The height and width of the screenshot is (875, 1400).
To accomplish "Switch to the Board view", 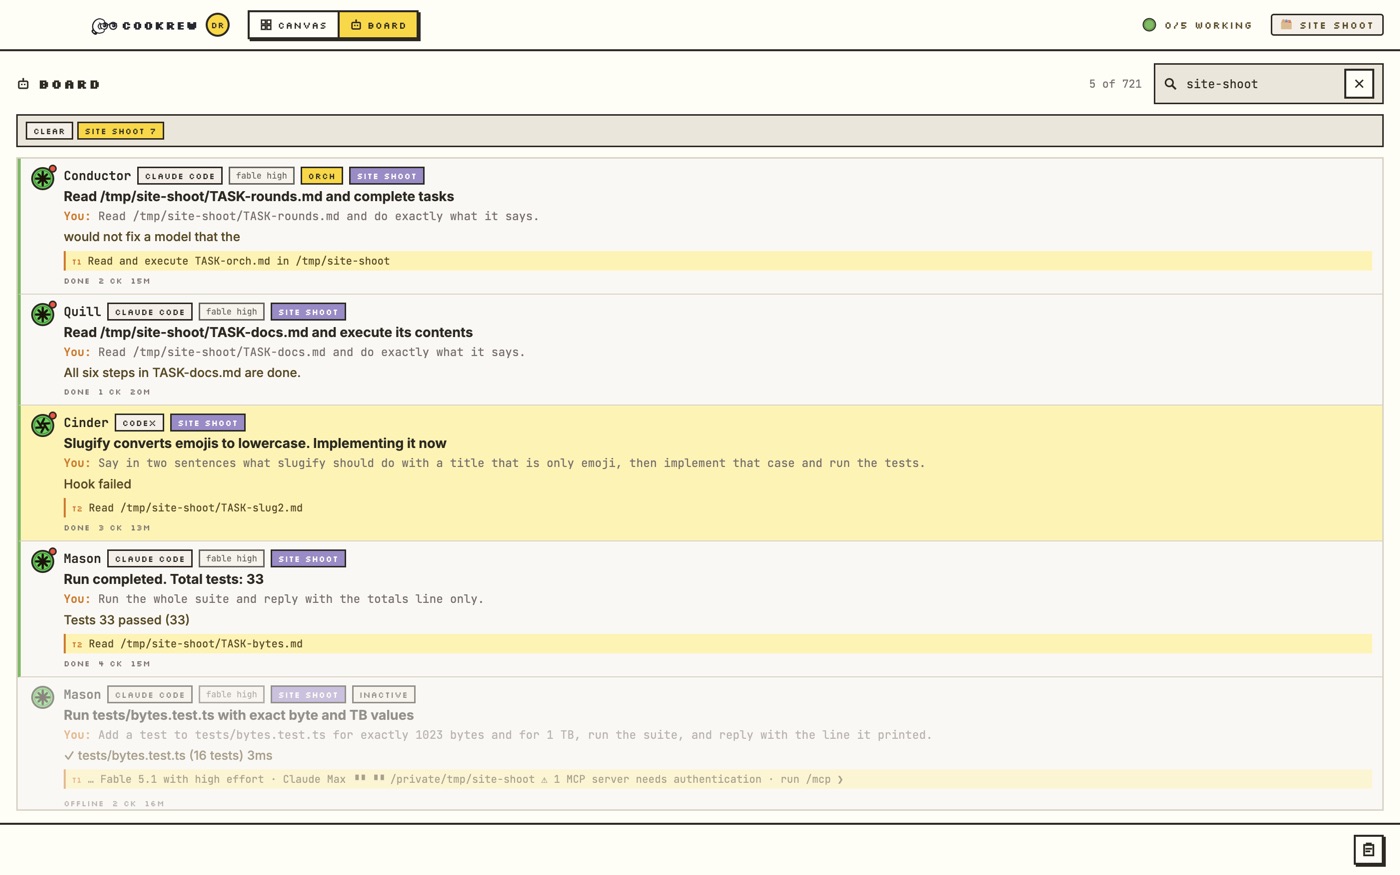I will pyautogui.click(x=378, y=25).
